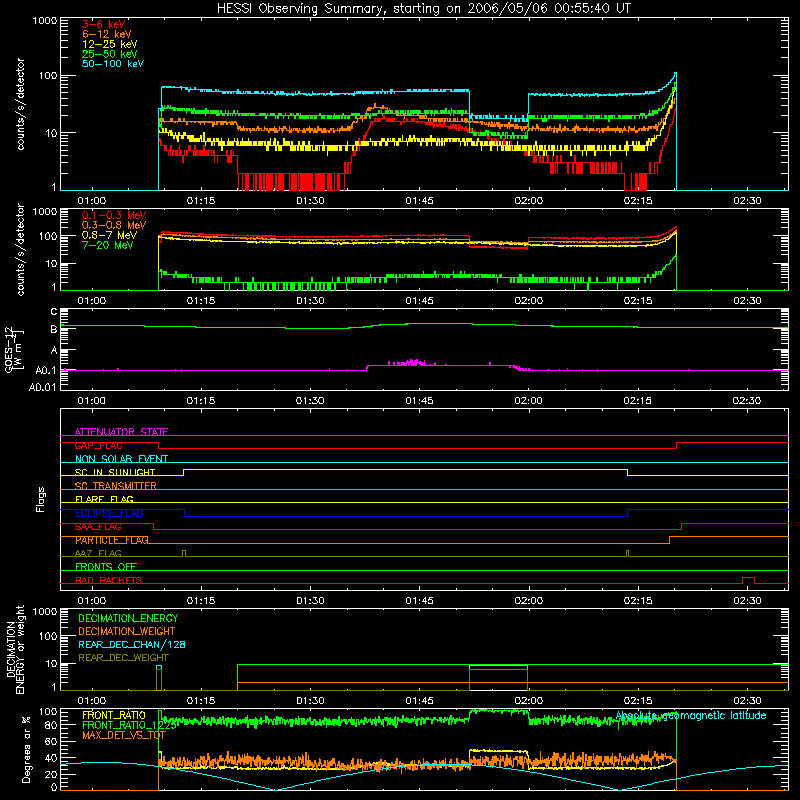
Task: Click the 0.1-0.3 MeV legend label
Action: pos(114,215)
